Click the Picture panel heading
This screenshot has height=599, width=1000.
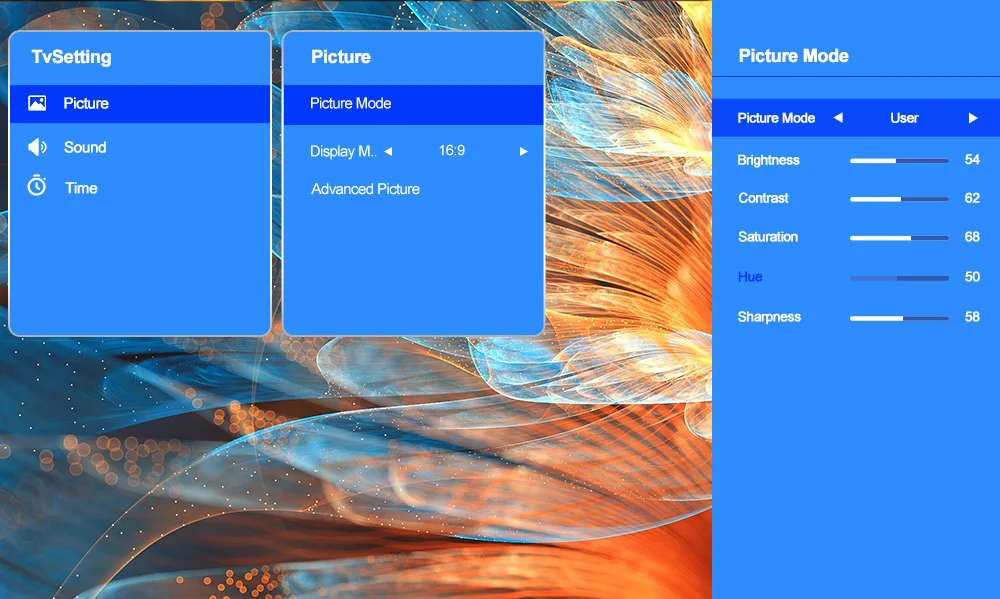[341, 57]
